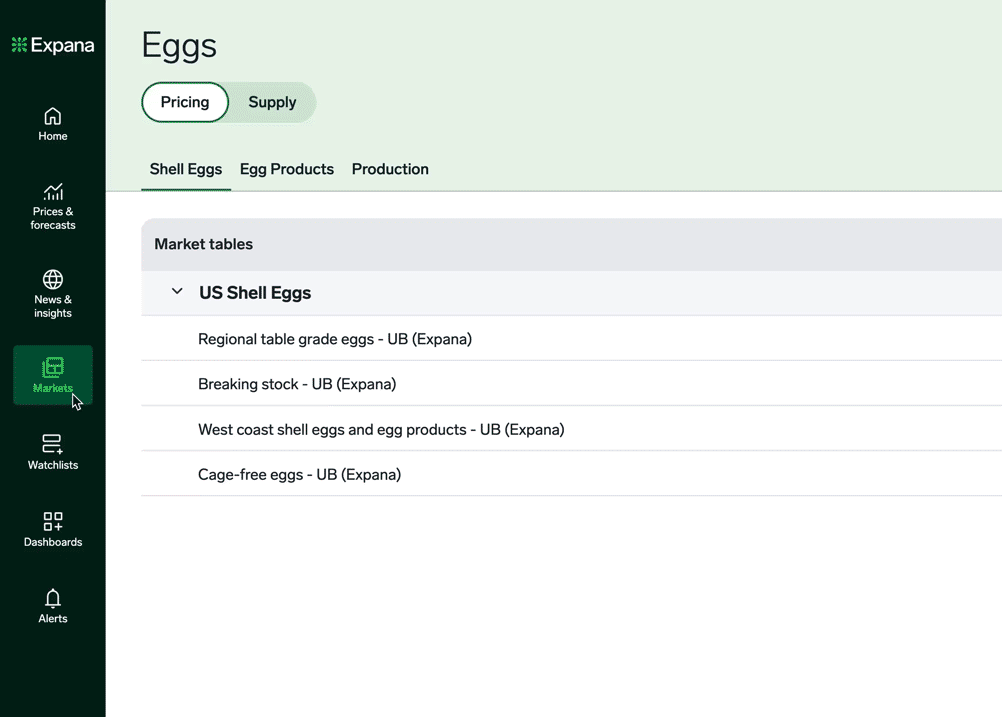Select the Markets sidebar icon
Image resolution: width=1002 pixels, height=717 pixels.
point(52,367)
